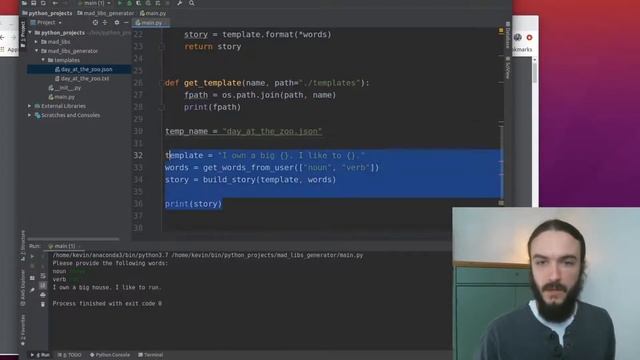Click the print icon in Run panel
This screenshot has width=640, height=360.
(43, 295)
